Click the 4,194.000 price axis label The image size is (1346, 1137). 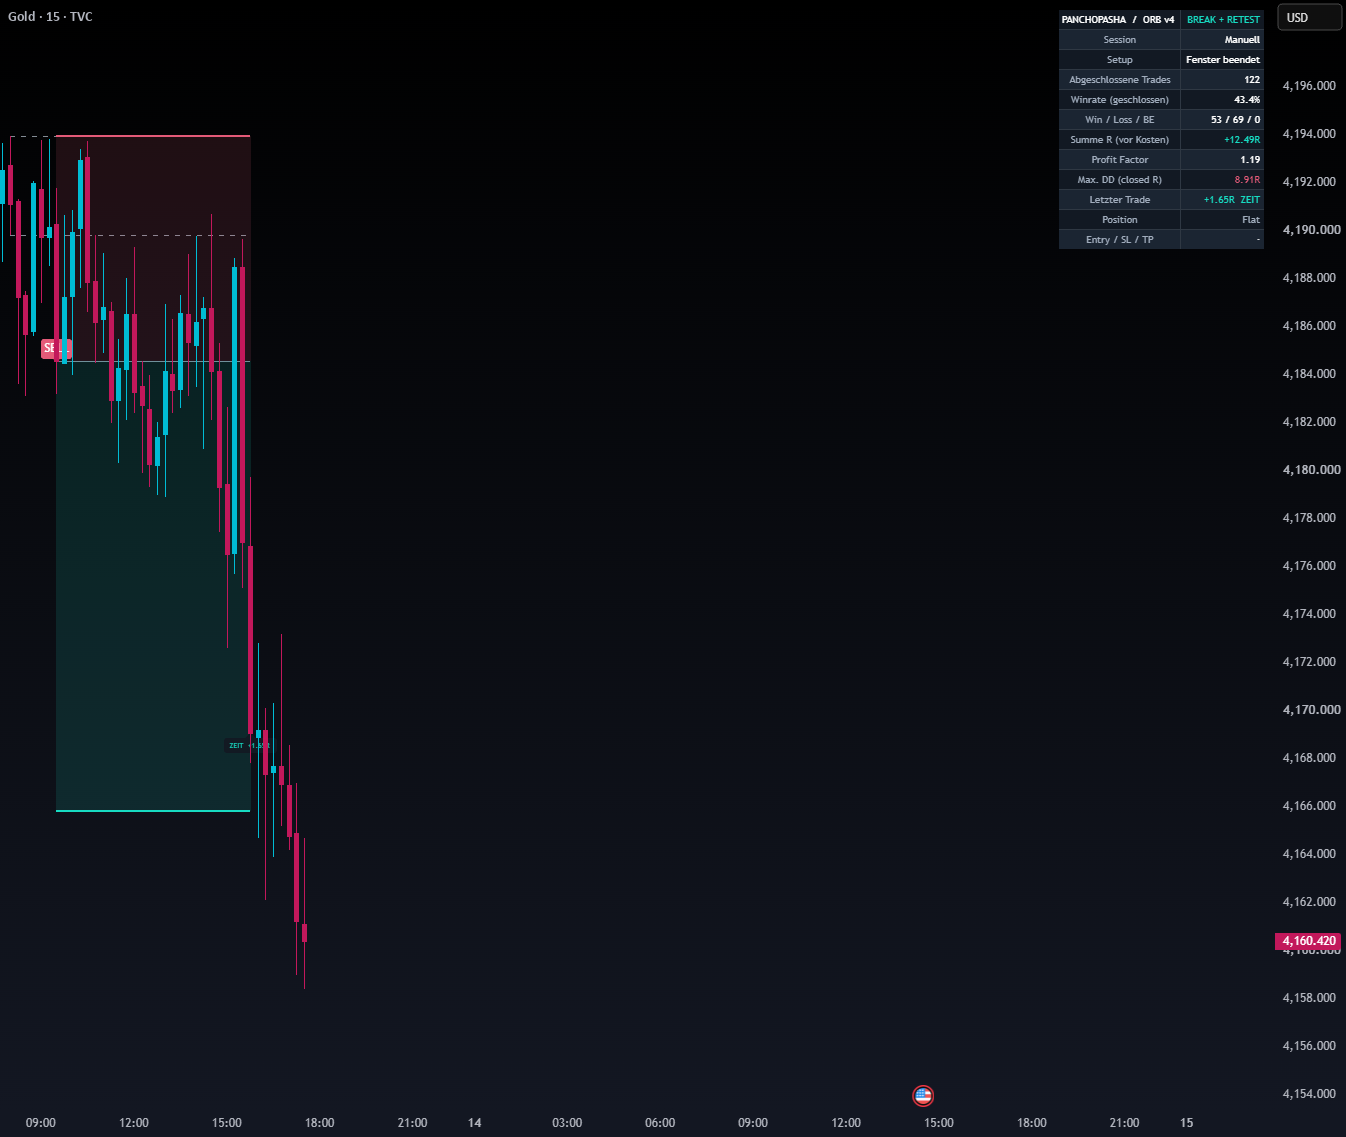coord(1309,134)
